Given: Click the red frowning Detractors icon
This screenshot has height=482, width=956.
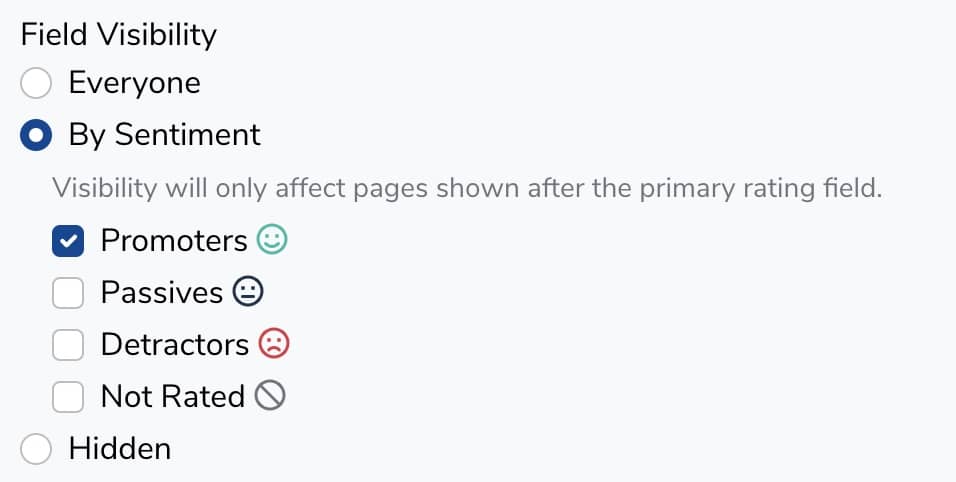Looking at the screenshot, I should (x=274, y=344).
